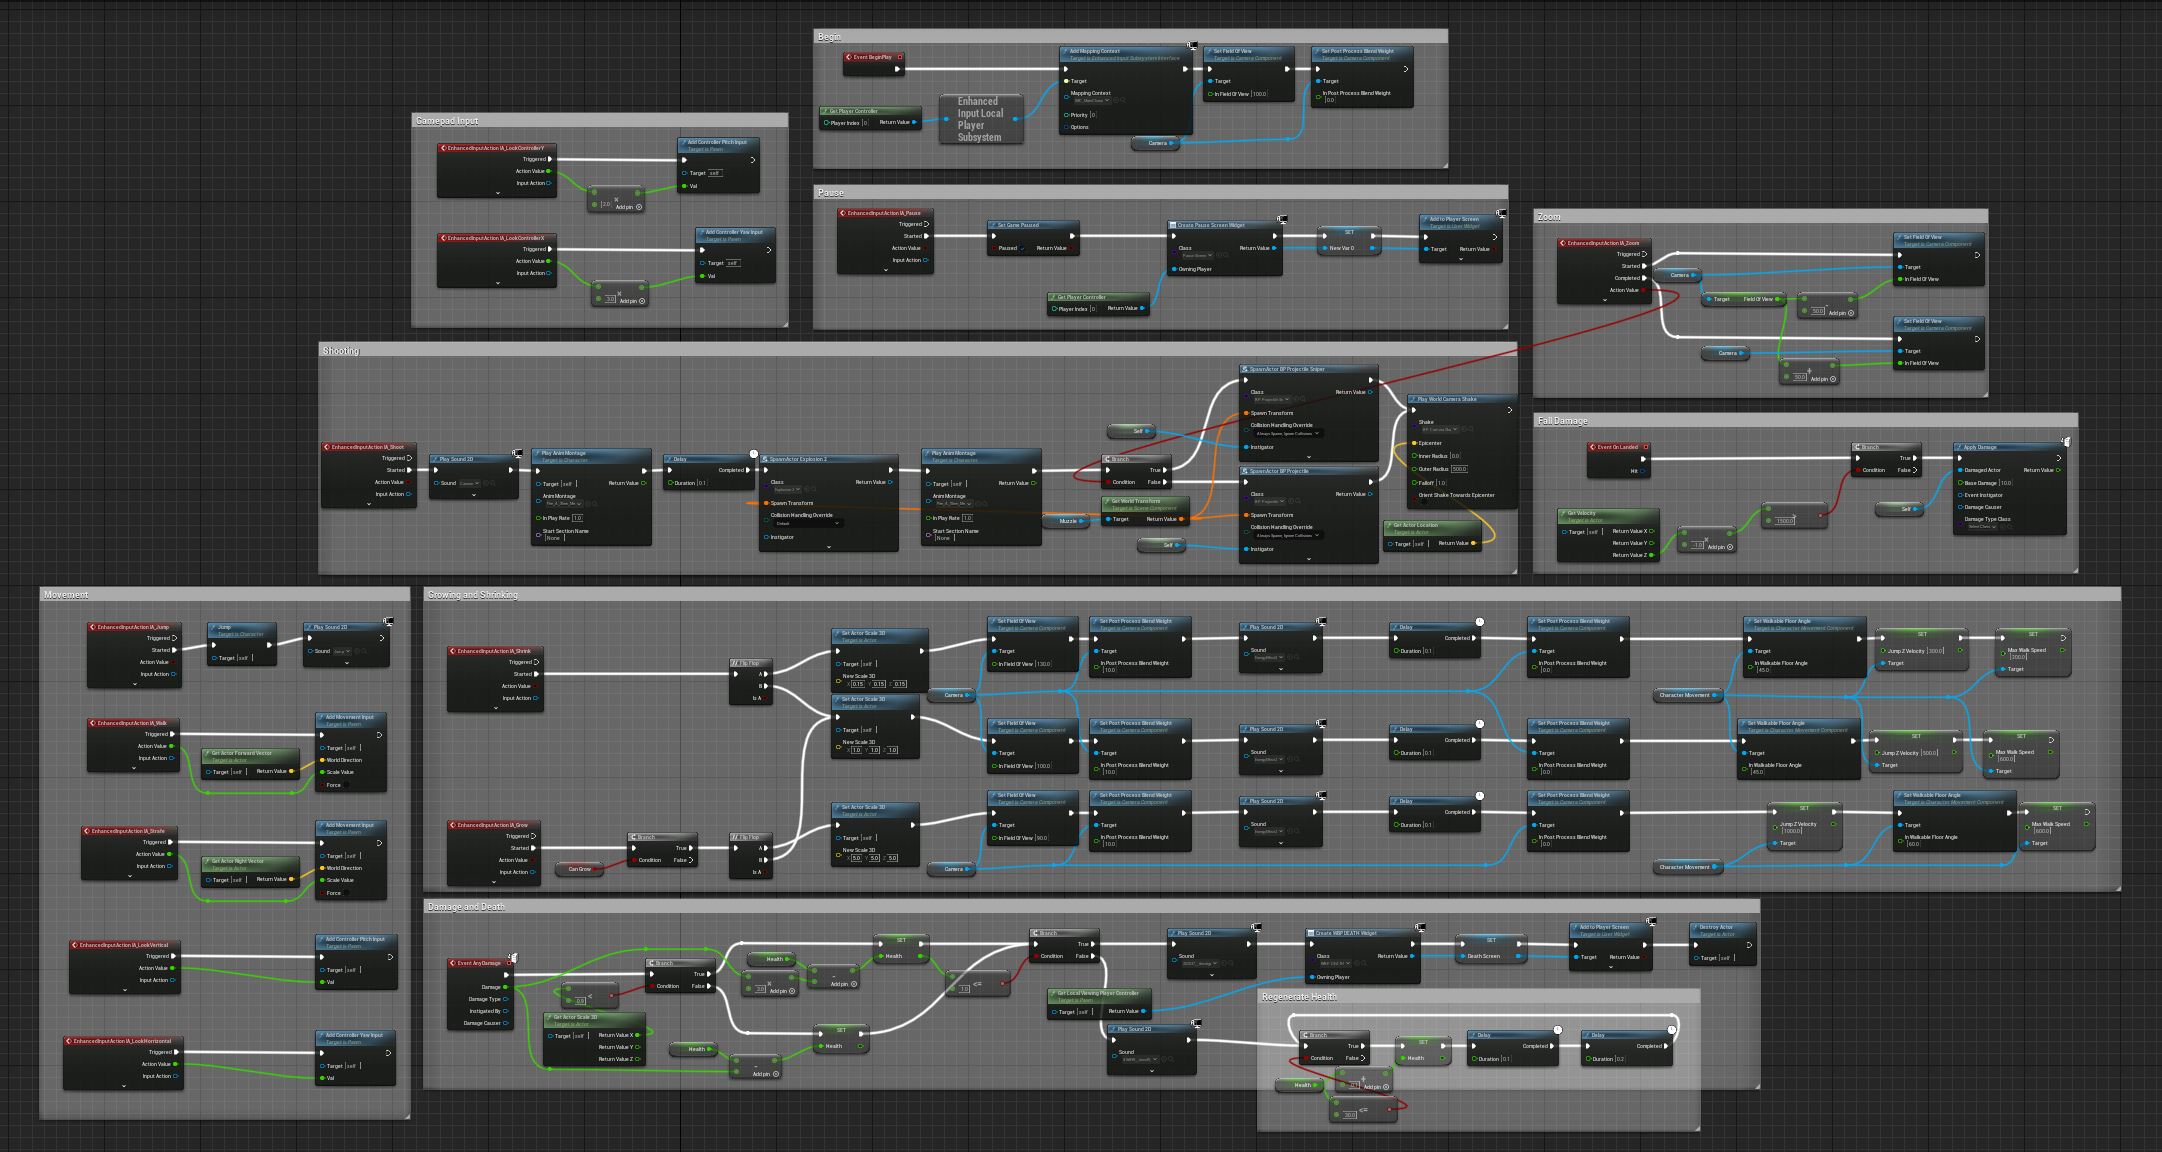
Task: Click Add pin icon beside IA_LookControllerY multiply
Action: tap(640, 207)
